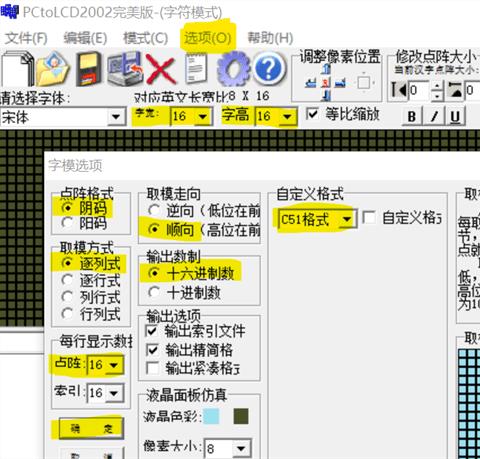Select the 行列式 radio button

67,313
